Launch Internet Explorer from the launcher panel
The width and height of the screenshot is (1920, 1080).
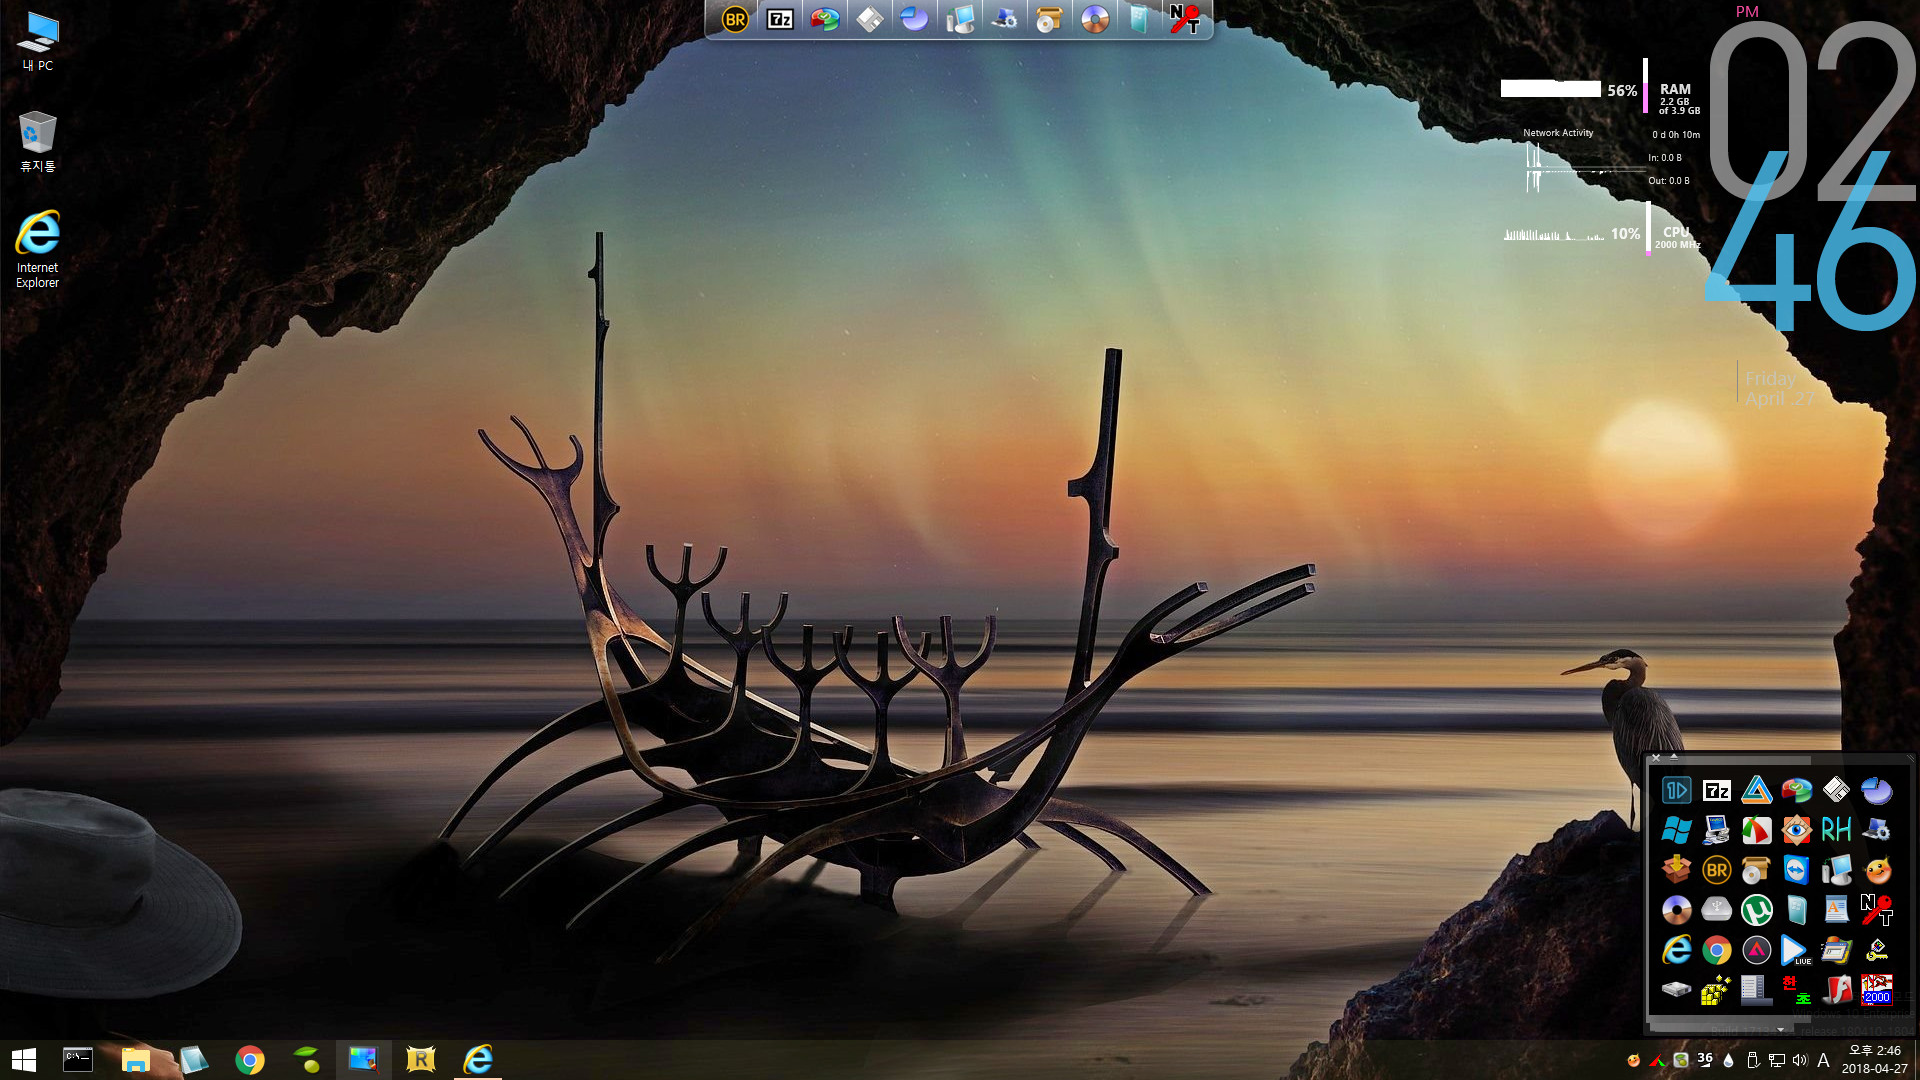click(x=1677, y=950)
